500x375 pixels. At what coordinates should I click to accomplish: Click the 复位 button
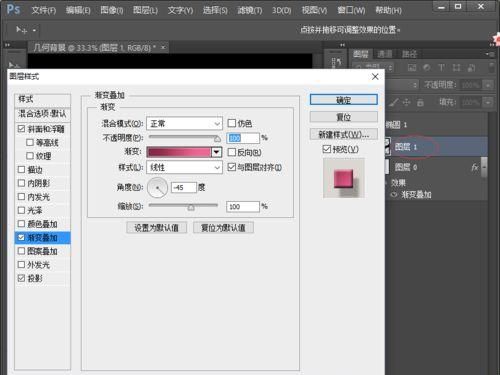(344, 117)
